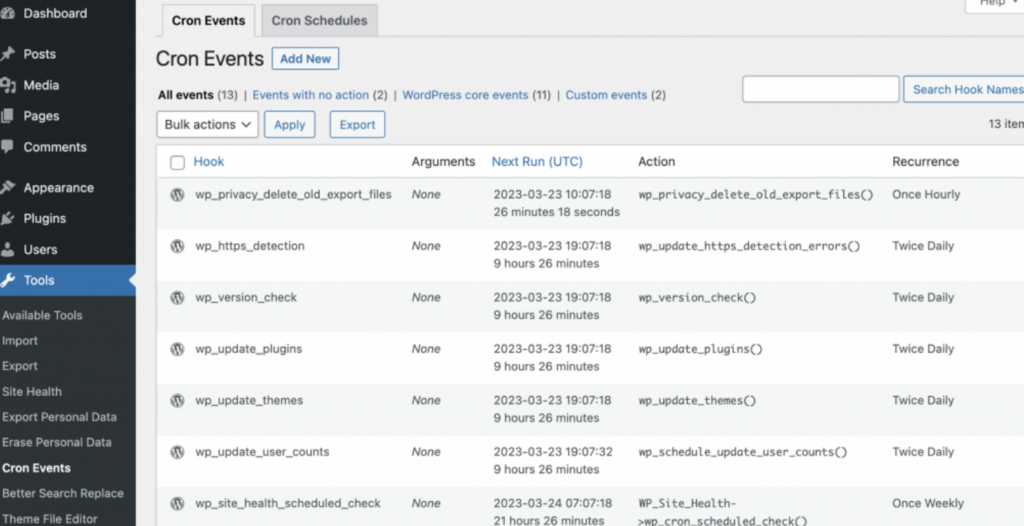This screenshot has height=526, width=1024.
Task: Click the Export button near Apply
Action: pos(357,124)
